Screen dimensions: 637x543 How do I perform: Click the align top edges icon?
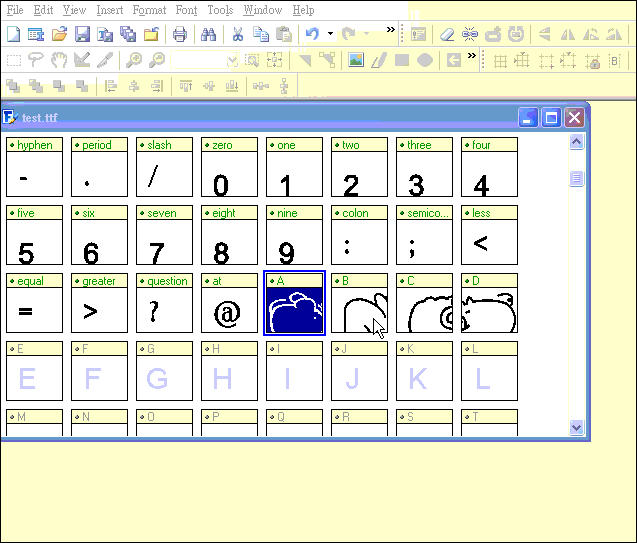(186, 86)
